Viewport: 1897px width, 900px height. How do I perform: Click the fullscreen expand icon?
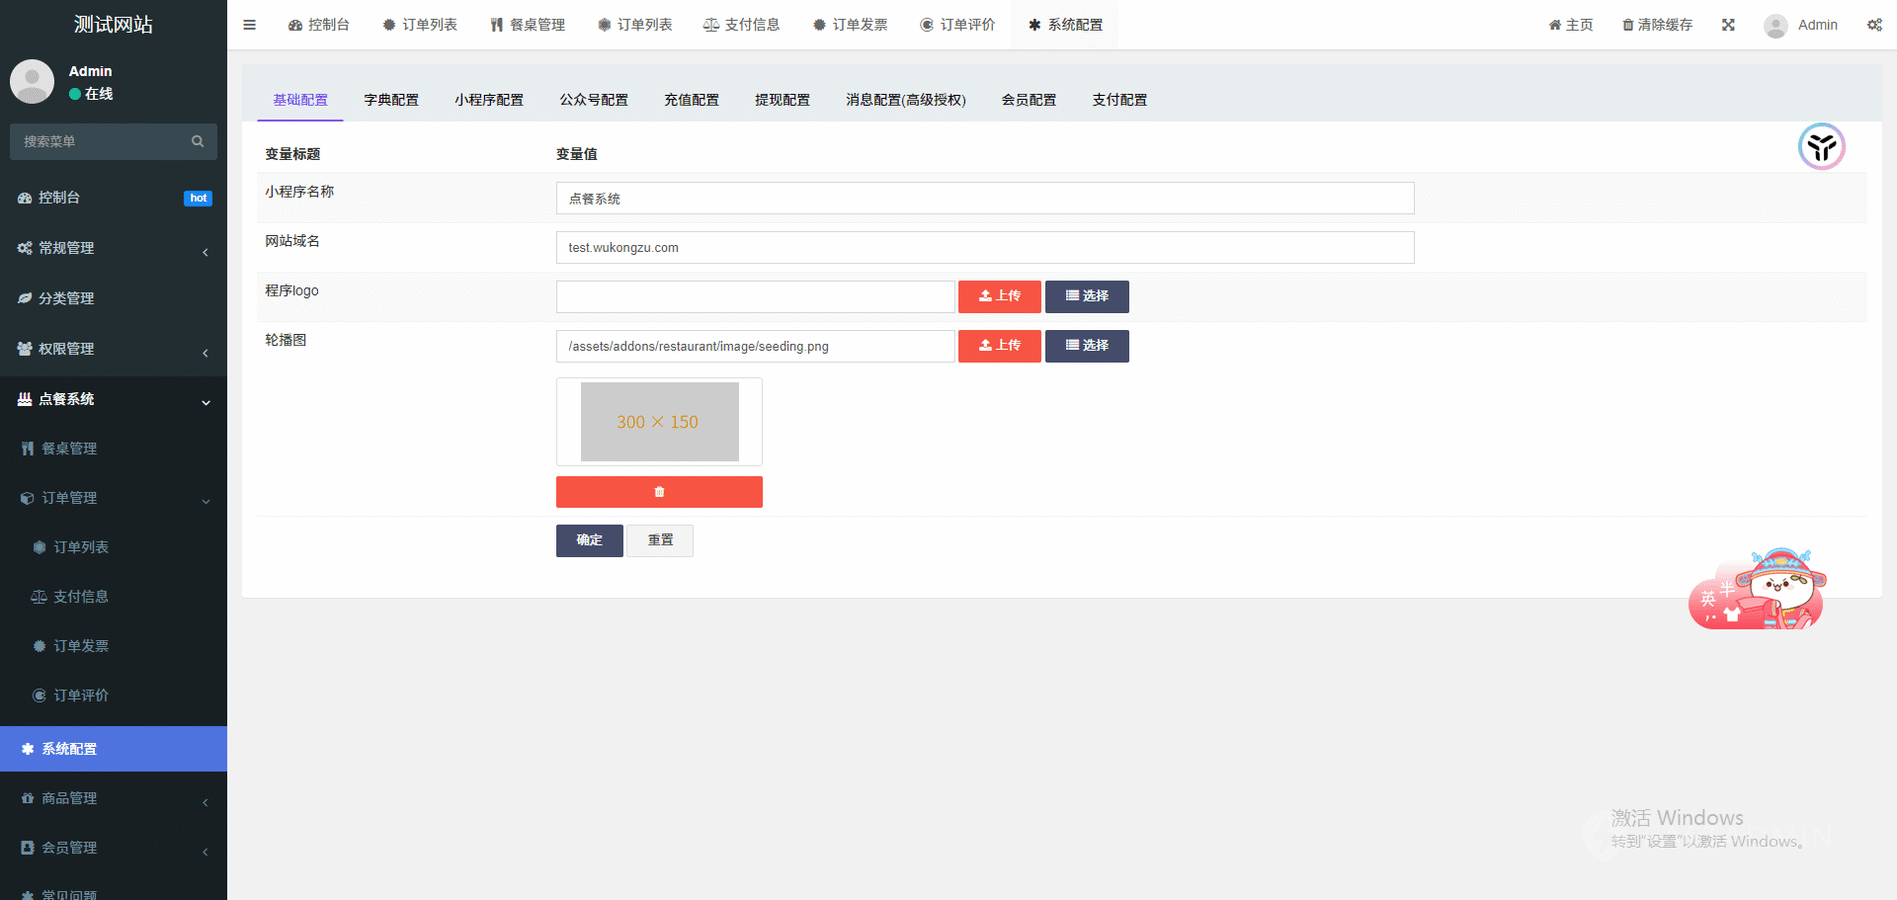1728,25
